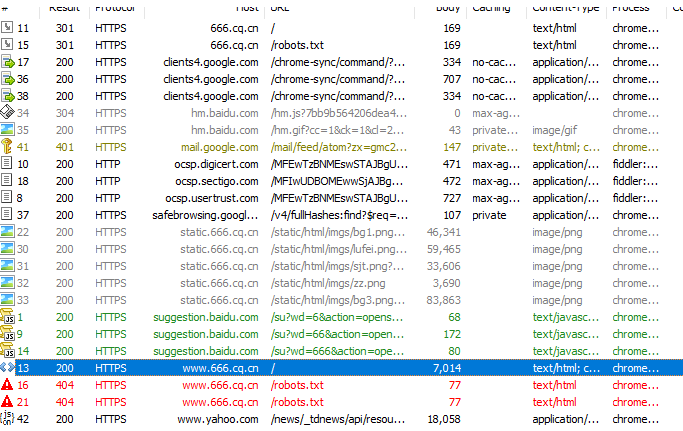
Task: Click the safebrowsing.googl... host cell
Action: pos(205,215)
